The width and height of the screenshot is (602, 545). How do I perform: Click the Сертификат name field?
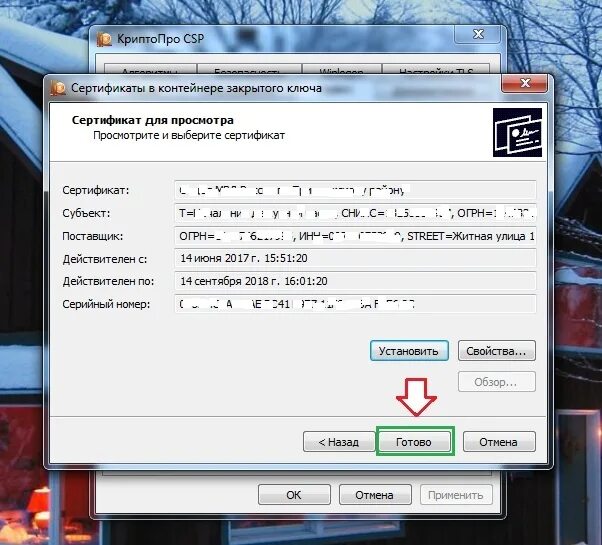[x=355, y=190]
